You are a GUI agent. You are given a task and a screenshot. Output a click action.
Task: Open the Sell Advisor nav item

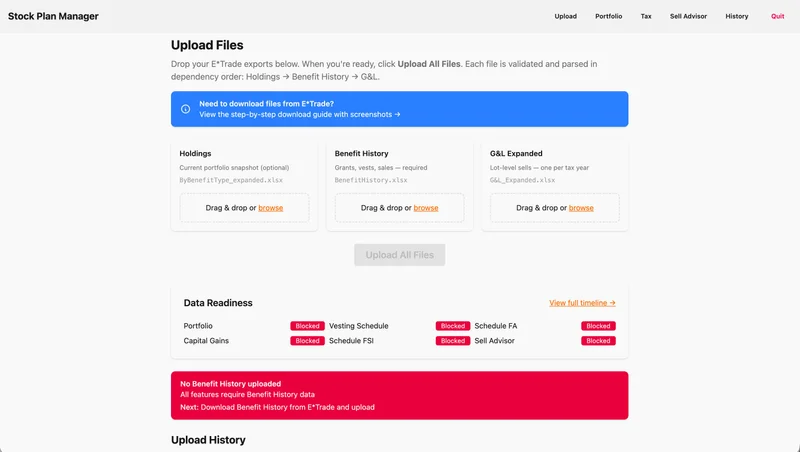click(688, 16)
